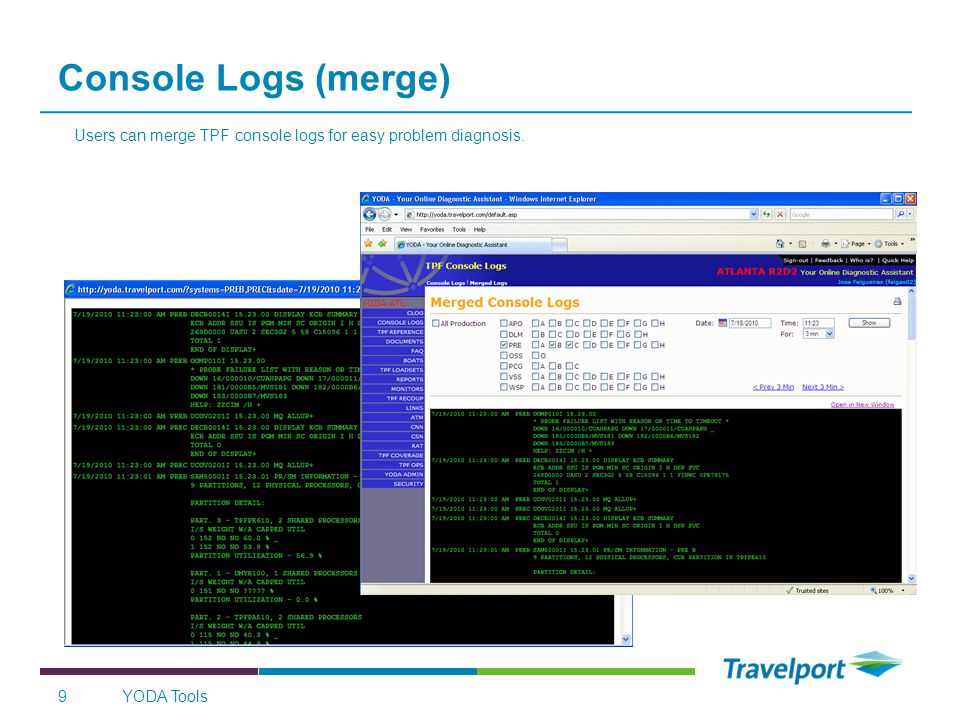This screenshot has width=960, height=720.
Task: Click the Favorites star icon
Action: tap(368, 244)
